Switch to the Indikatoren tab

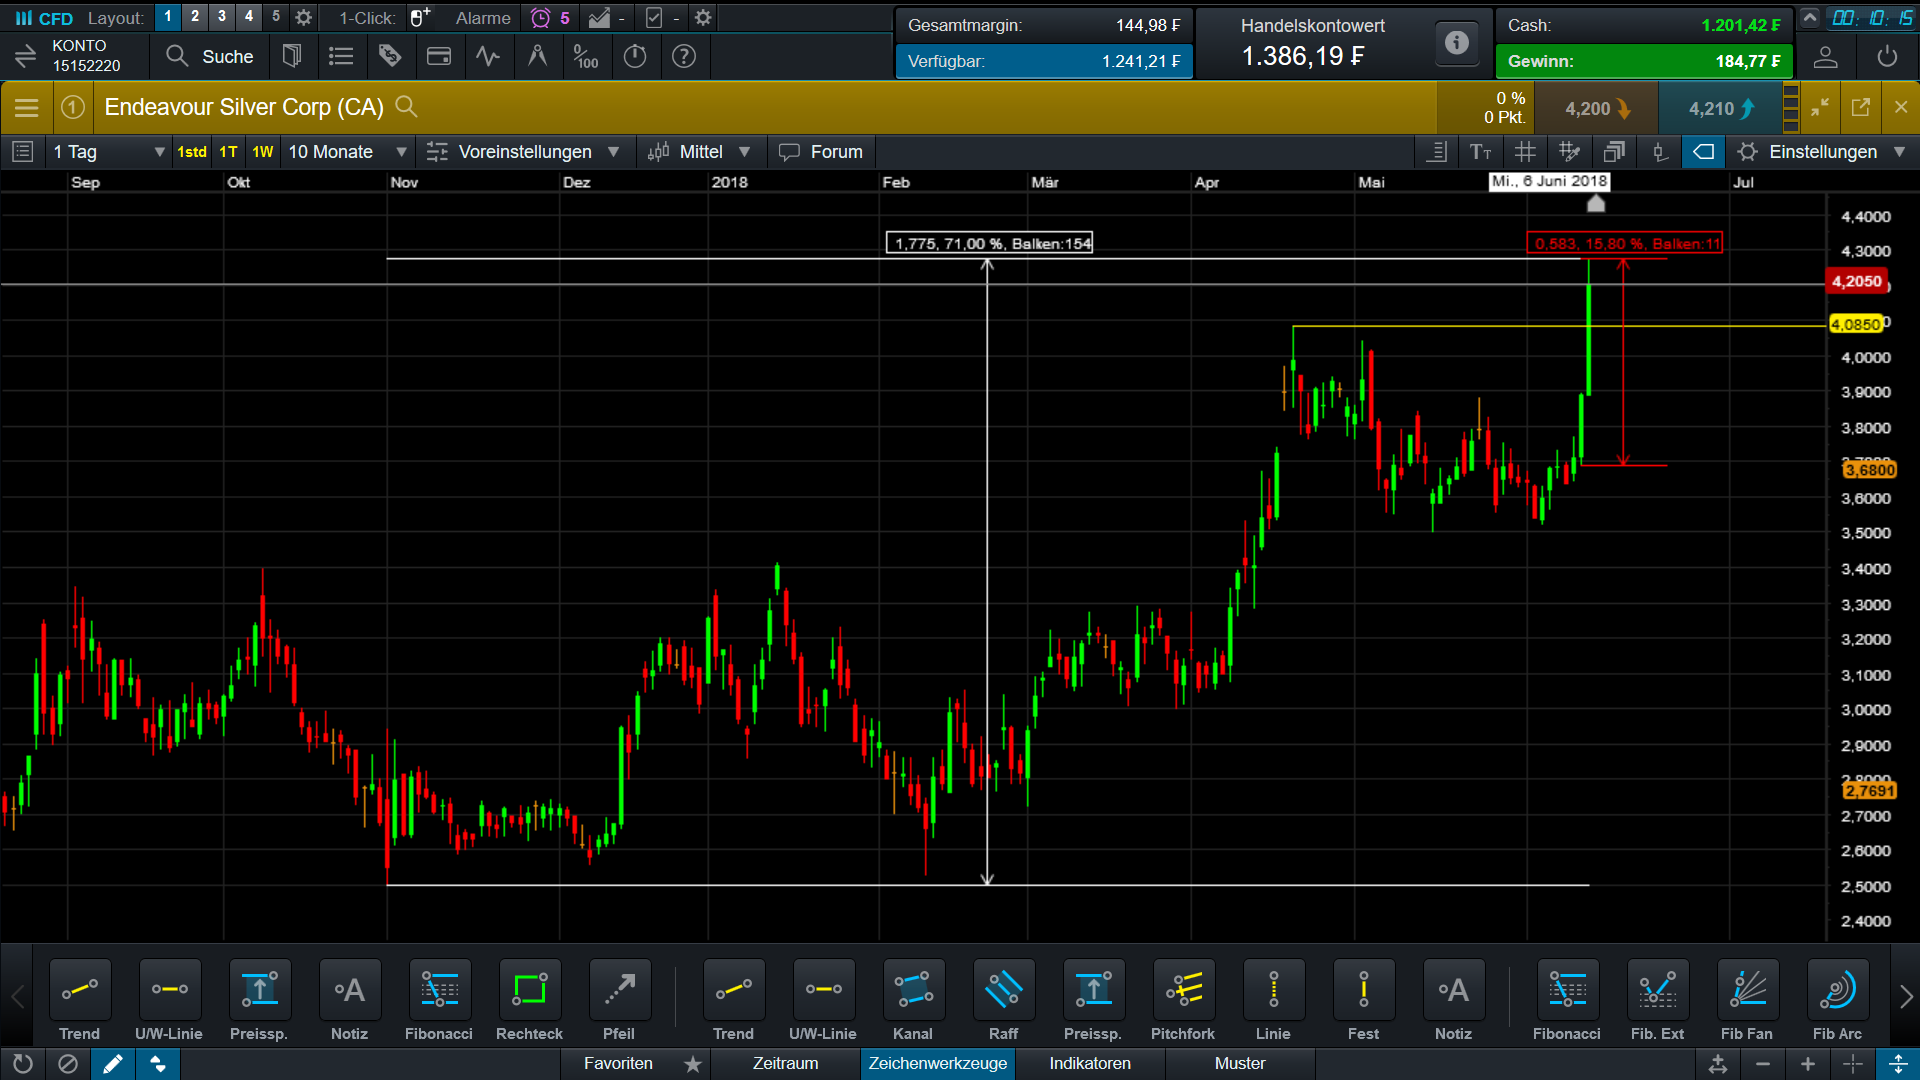tap(1089, 1063)
